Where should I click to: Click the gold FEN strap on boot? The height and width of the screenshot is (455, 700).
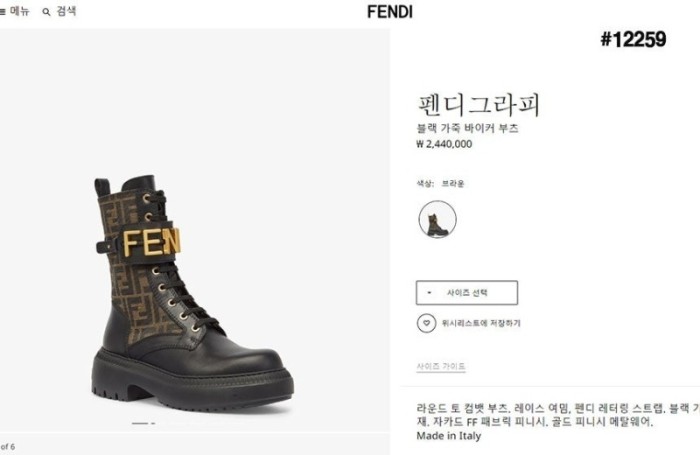152,242
